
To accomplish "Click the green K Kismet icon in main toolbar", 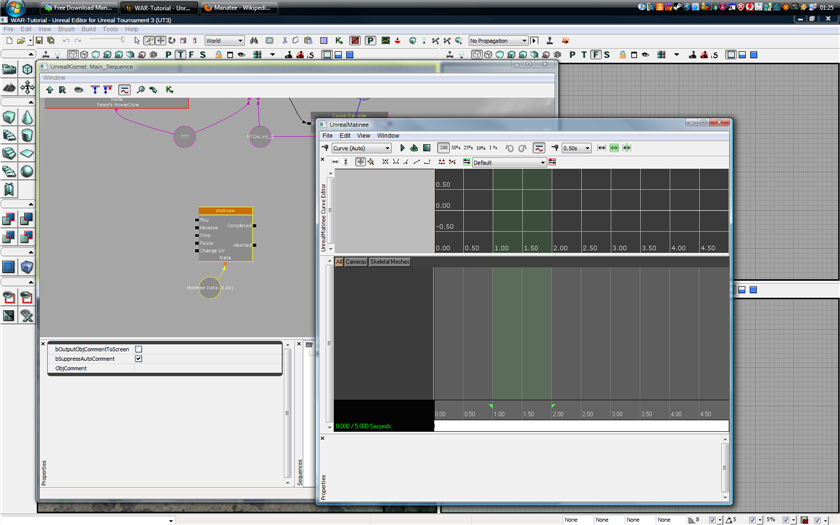I will tap(339, 41).
